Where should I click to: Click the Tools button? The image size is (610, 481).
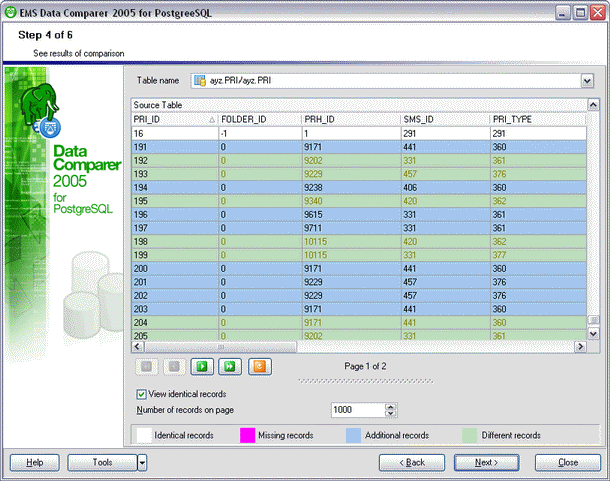coord(102,463)
